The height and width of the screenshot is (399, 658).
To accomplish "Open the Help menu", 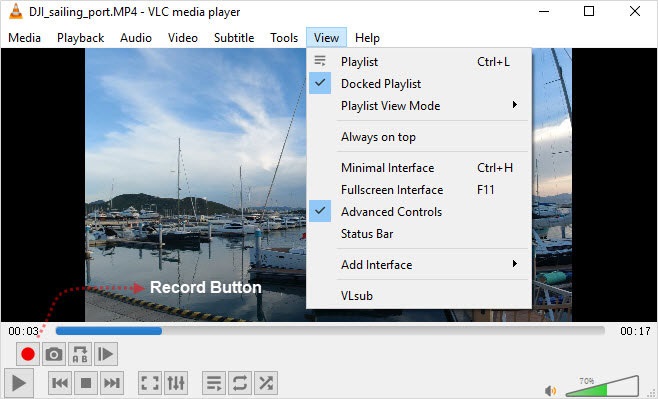I will (367, 38).
